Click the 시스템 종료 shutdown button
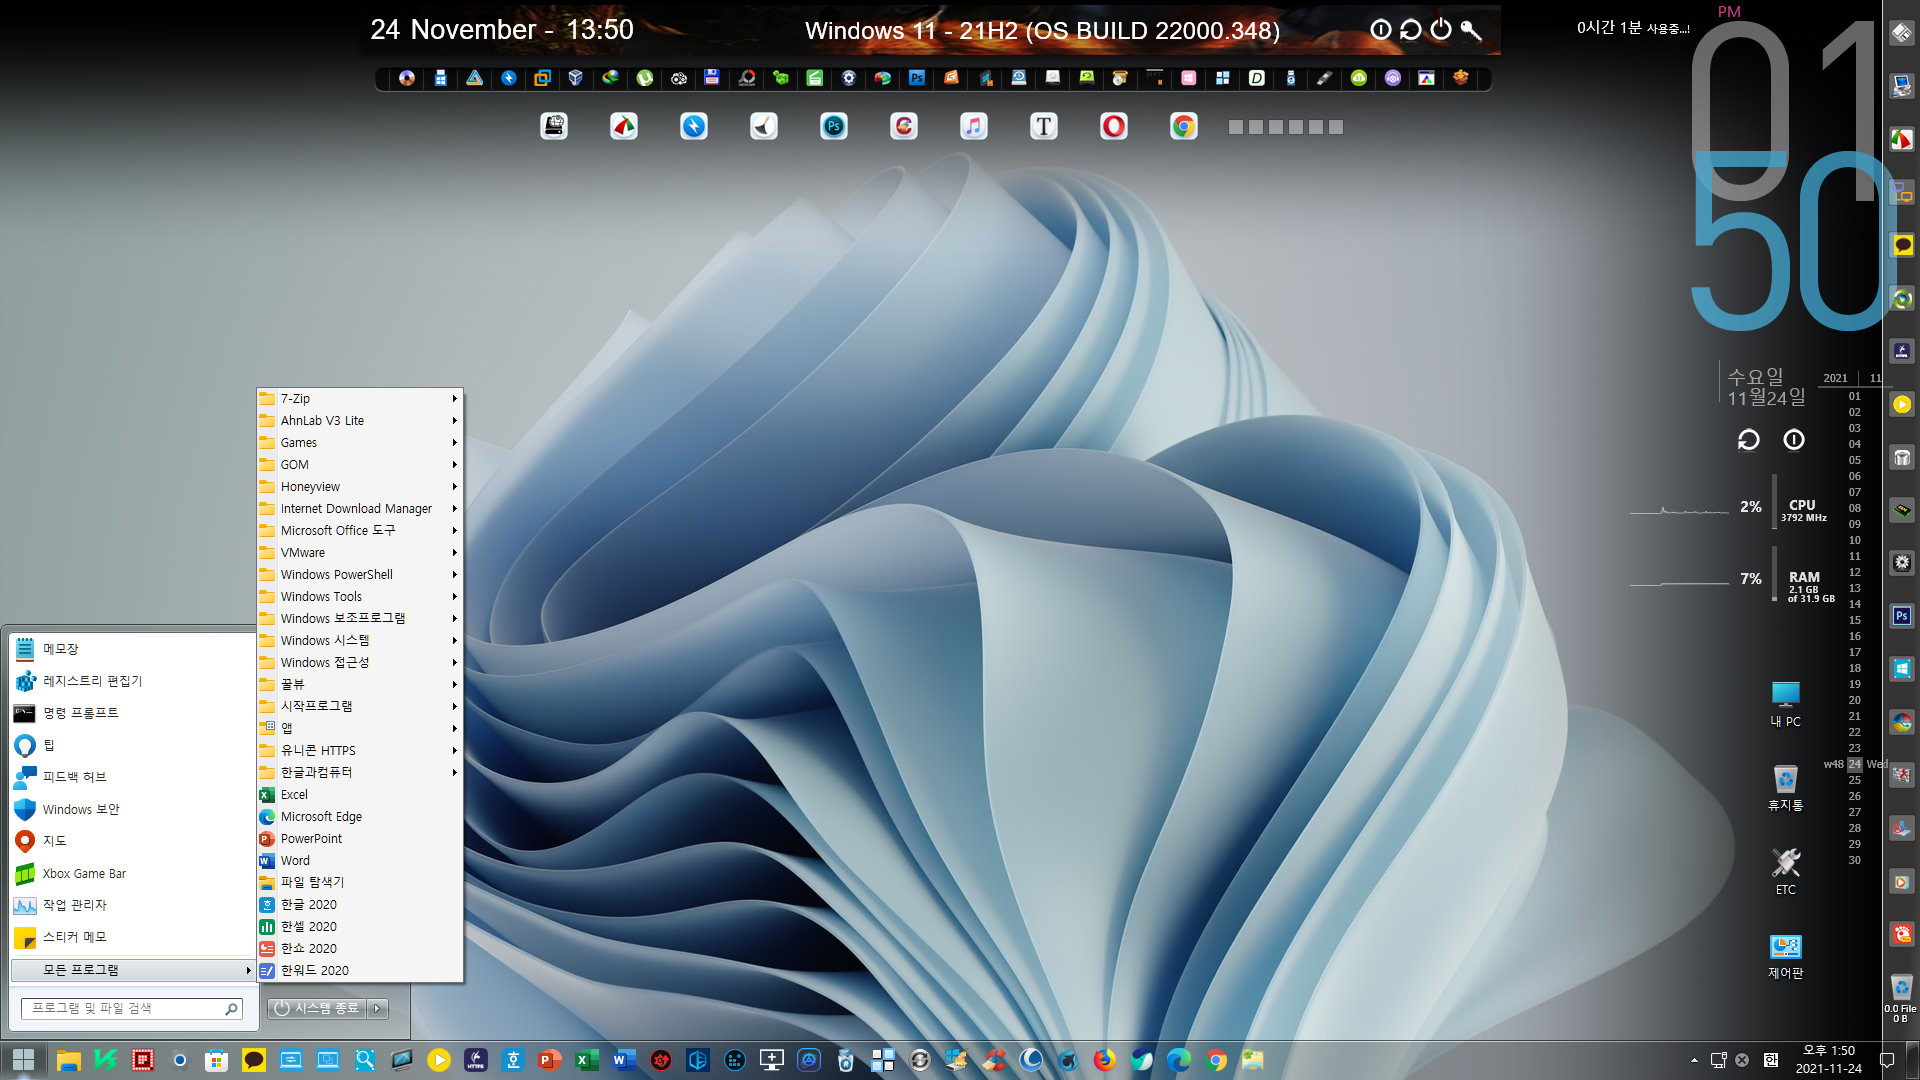1920x1080 pixels. 317,1008
